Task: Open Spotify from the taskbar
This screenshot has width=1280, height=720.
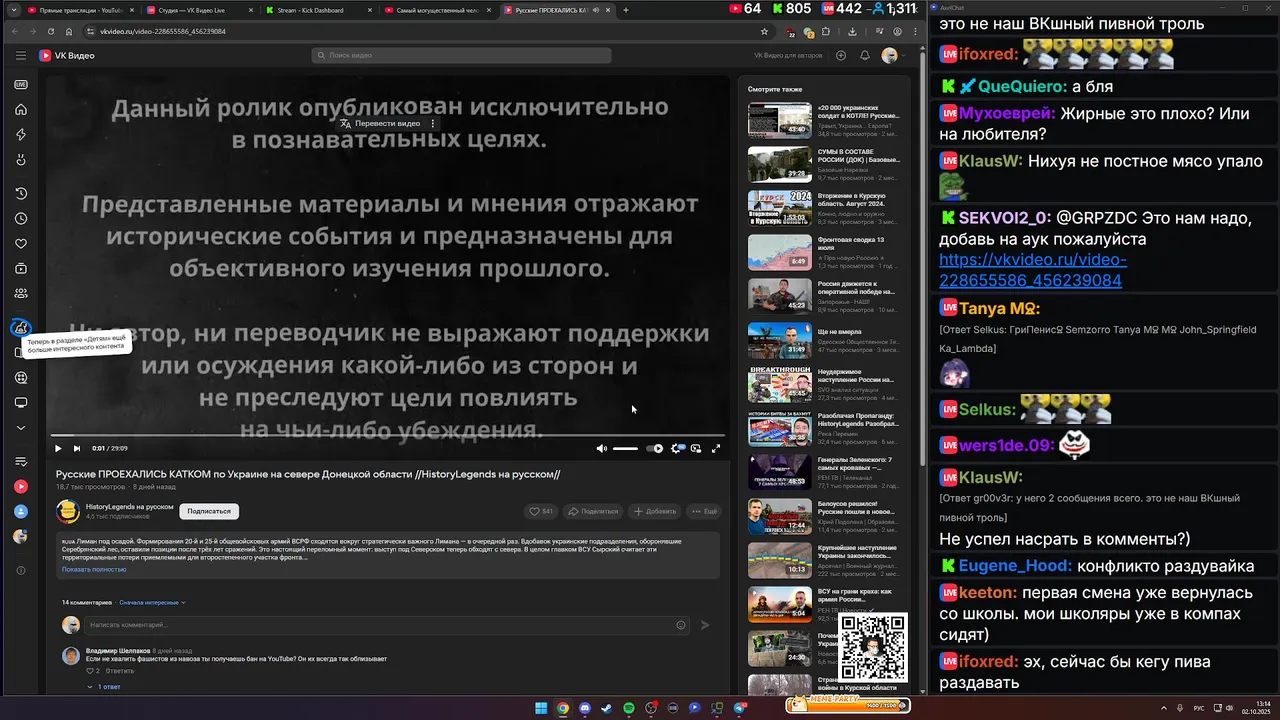Action: click(x=629, y=708)
